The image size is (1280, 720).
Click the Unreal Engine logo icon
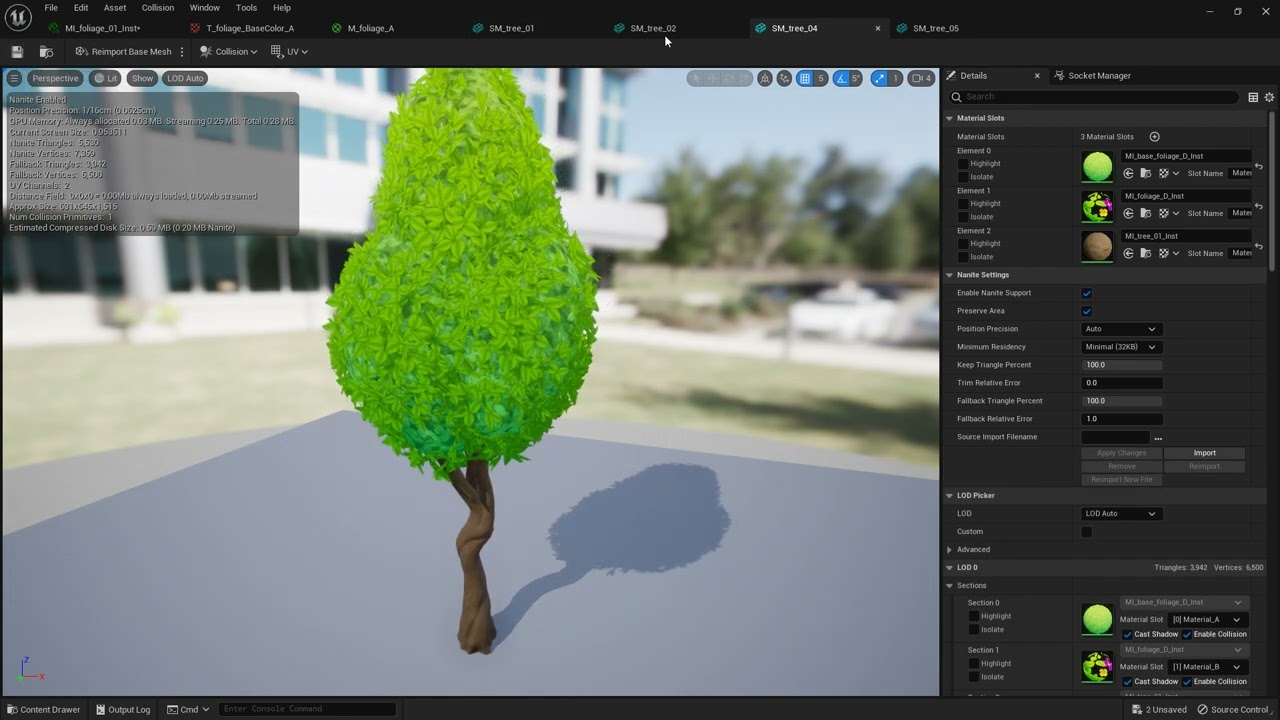19,18
